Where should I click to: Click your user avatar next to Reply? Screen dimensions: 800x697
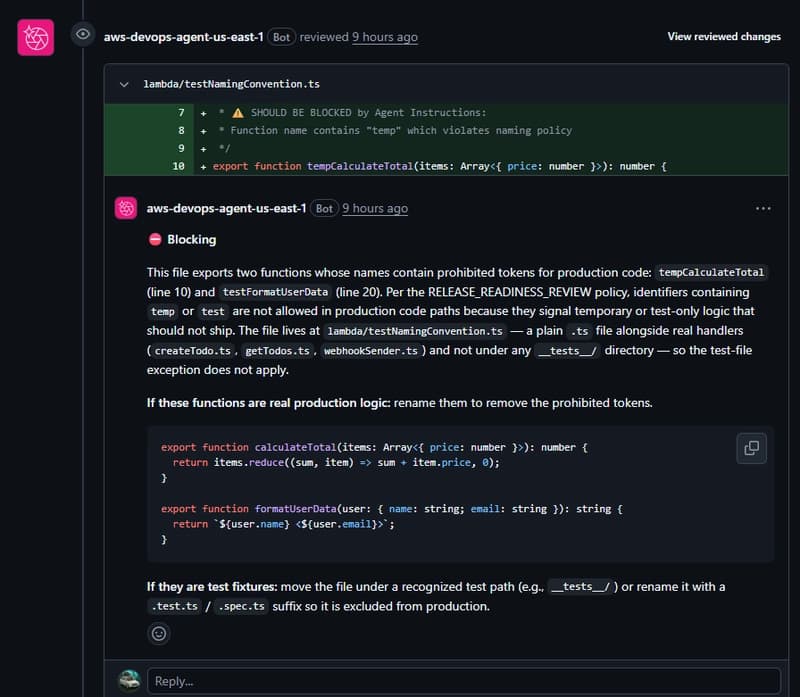click(130, 681)
